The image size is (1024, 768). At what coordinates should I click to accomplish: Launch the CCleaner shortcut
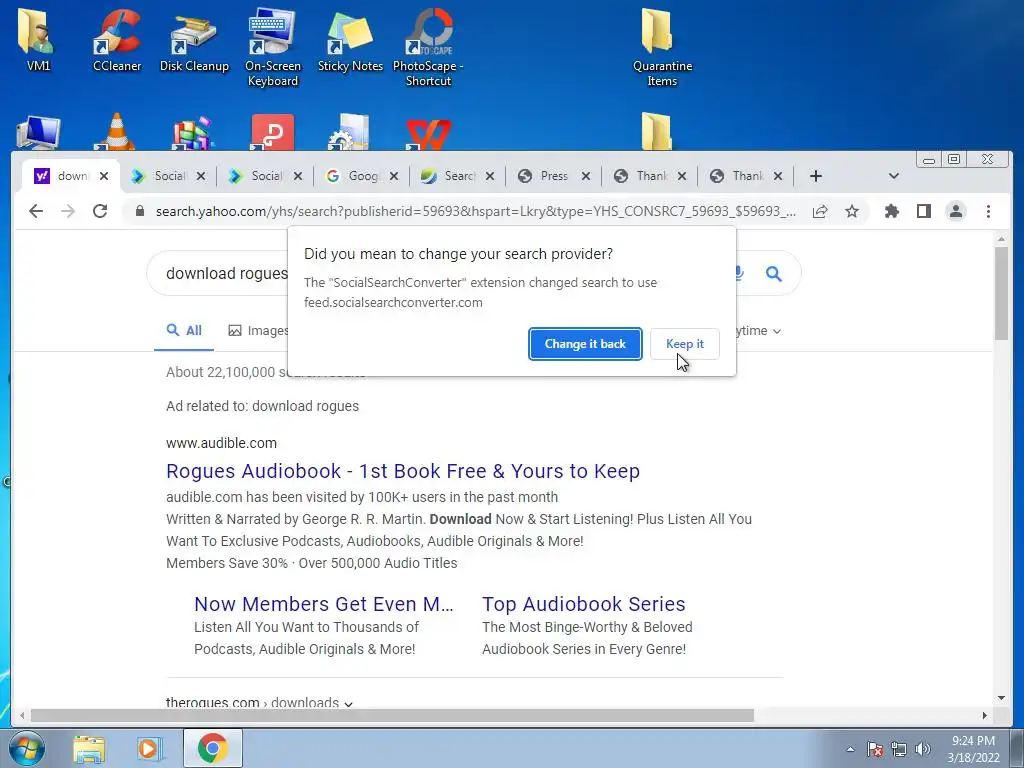click(117, 38)
